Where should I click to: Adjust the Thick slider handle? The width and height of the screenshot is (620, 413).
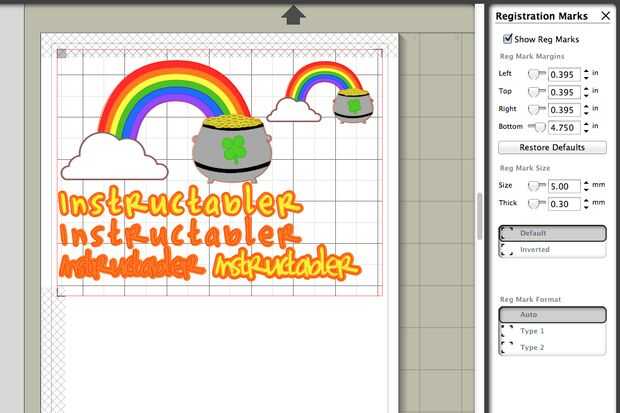[x=534, y=203]
